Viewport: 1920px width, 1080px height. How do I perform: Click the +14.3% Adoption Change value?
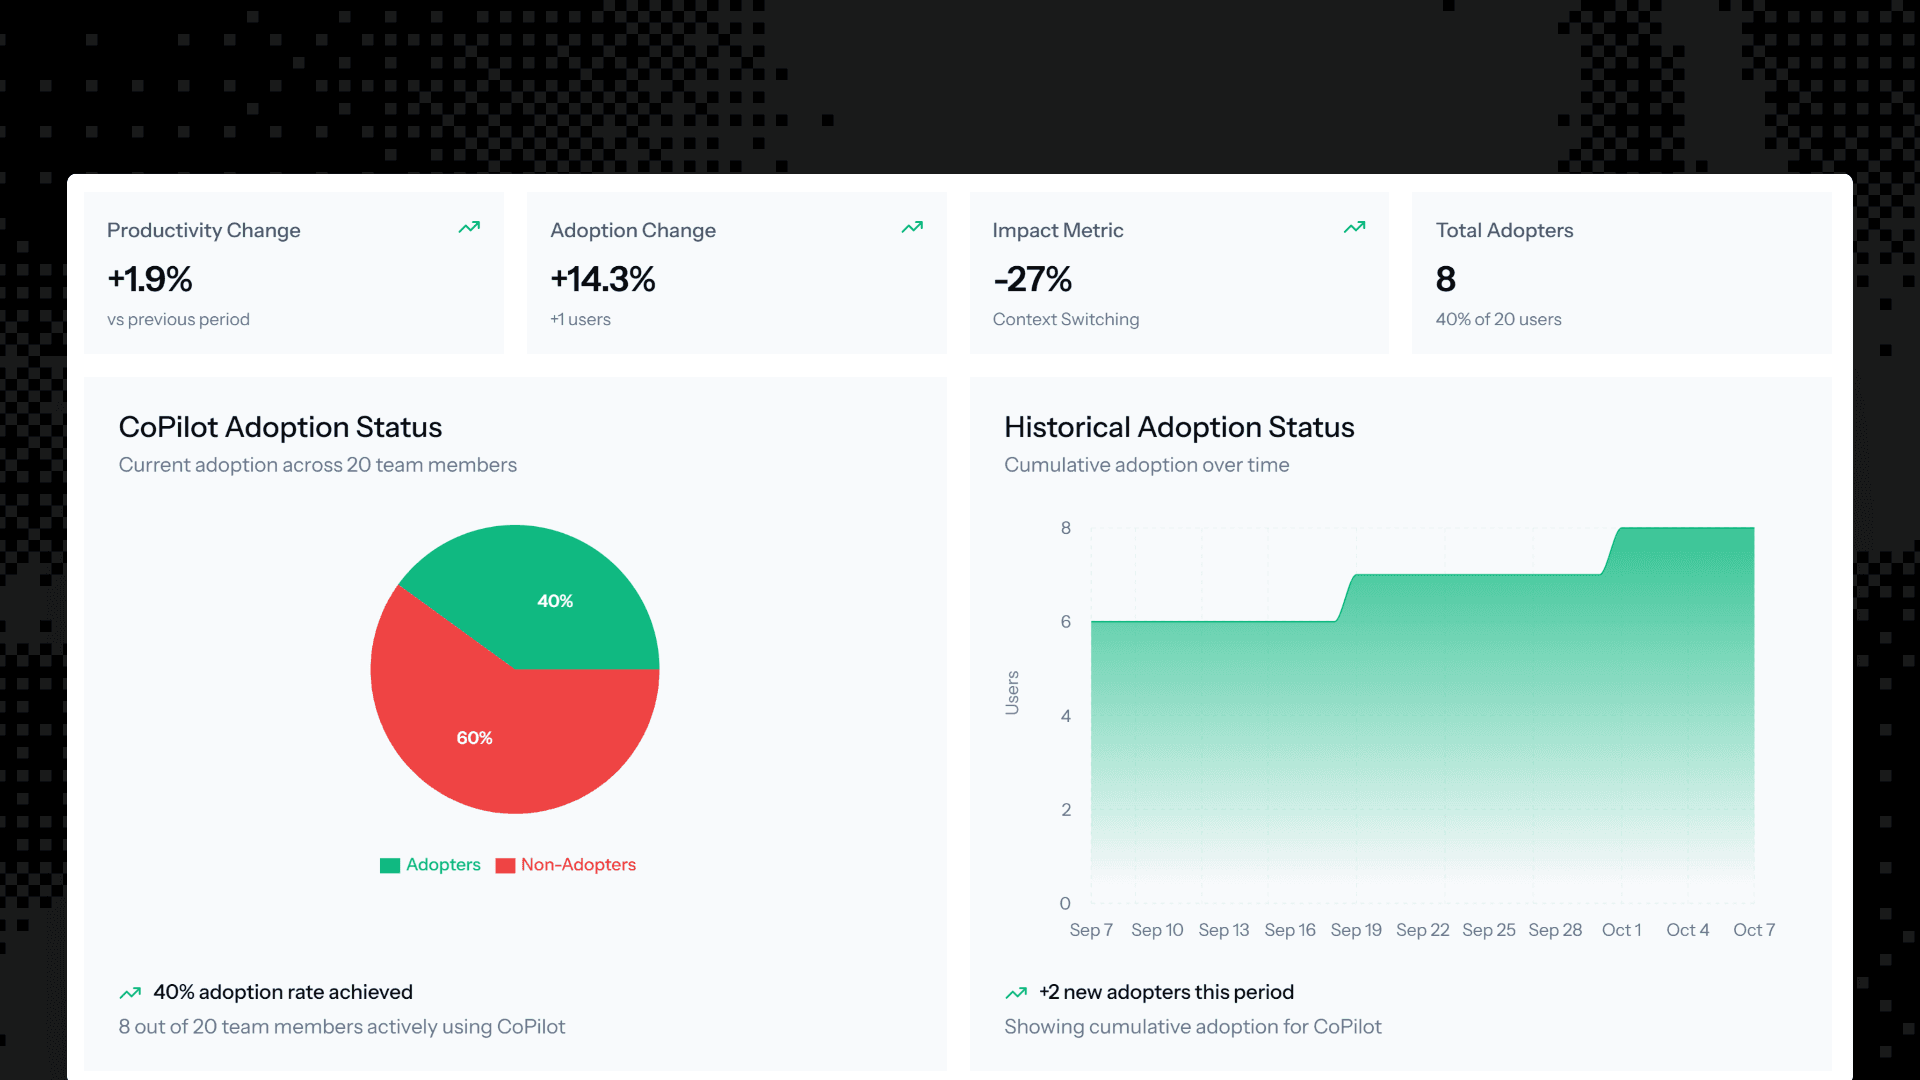[x=603, y=279]
